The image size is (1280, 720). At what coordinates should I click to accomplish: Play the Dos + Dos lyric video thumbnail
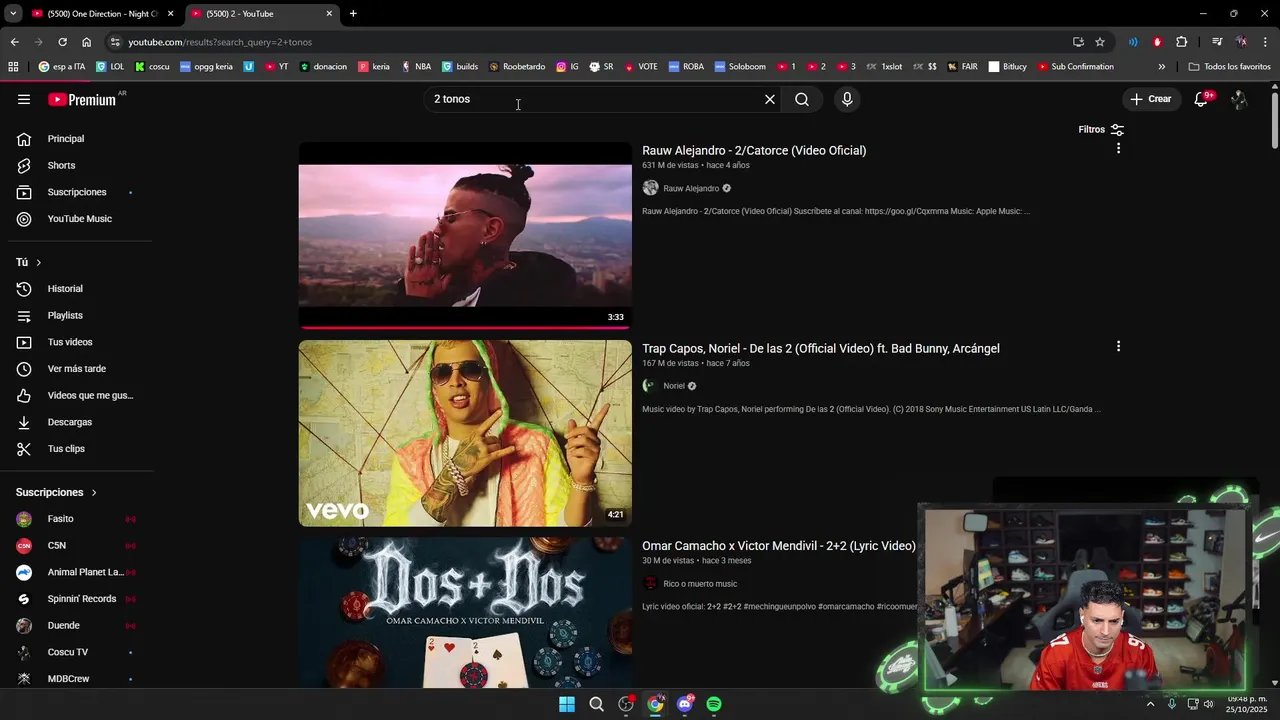click(x=465, y=613)
